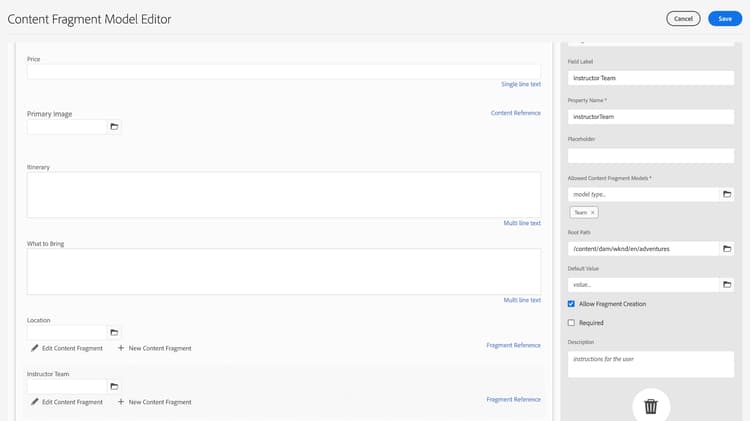Viewport: 750px width, 421px height.
Task: Click pencil icon under Instructor Team field
Action: click(x=34, y=402)
